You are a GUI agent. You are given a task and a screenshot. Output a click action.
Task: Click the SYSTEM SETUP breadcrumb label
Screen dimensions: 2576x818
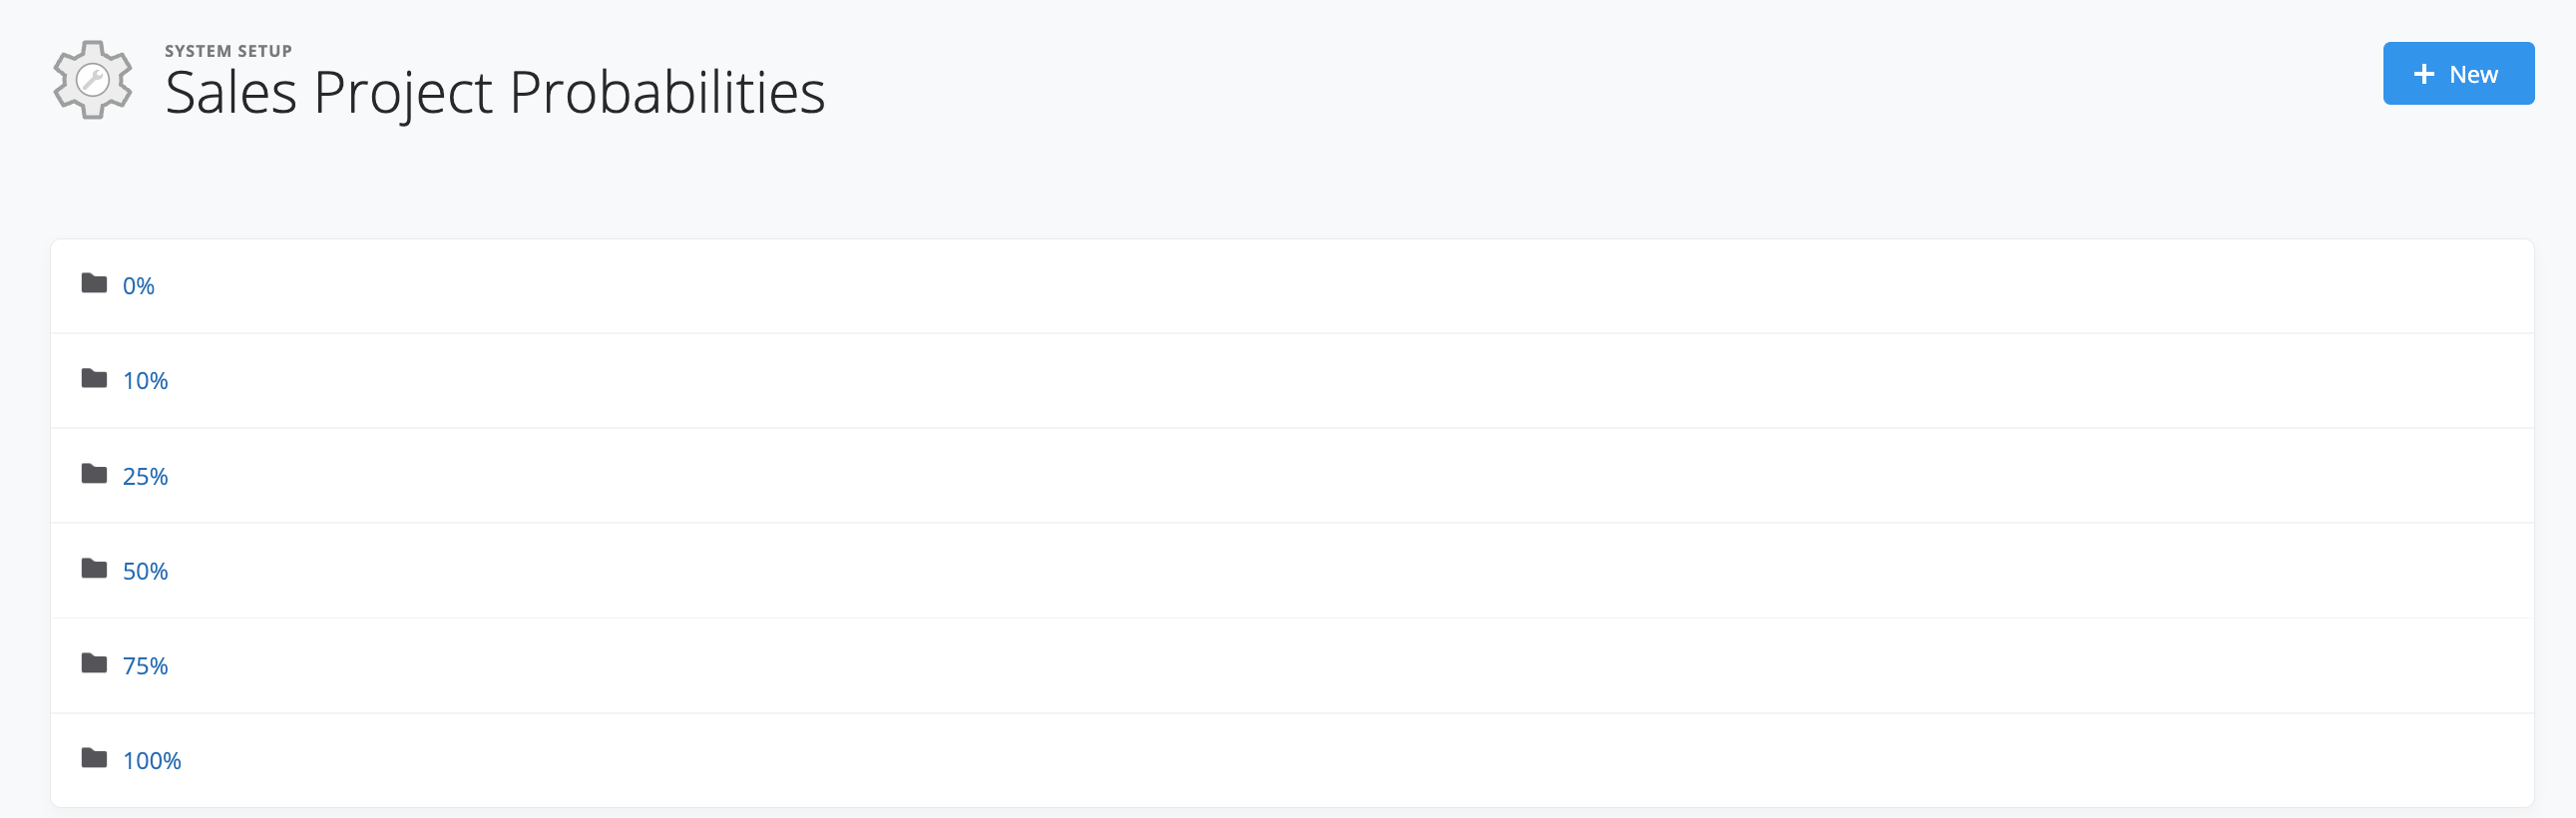tap(228, 51)
